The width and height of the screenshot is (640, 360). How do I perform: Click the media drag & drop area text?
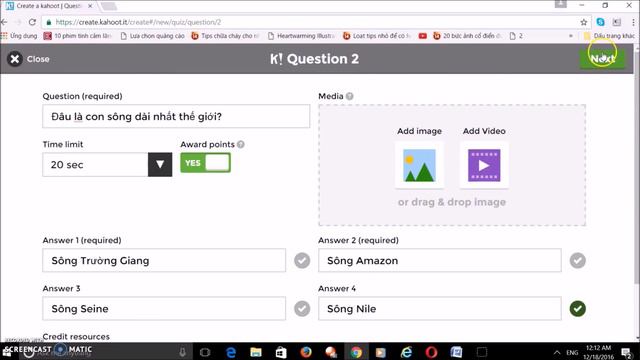coord(452,202)
